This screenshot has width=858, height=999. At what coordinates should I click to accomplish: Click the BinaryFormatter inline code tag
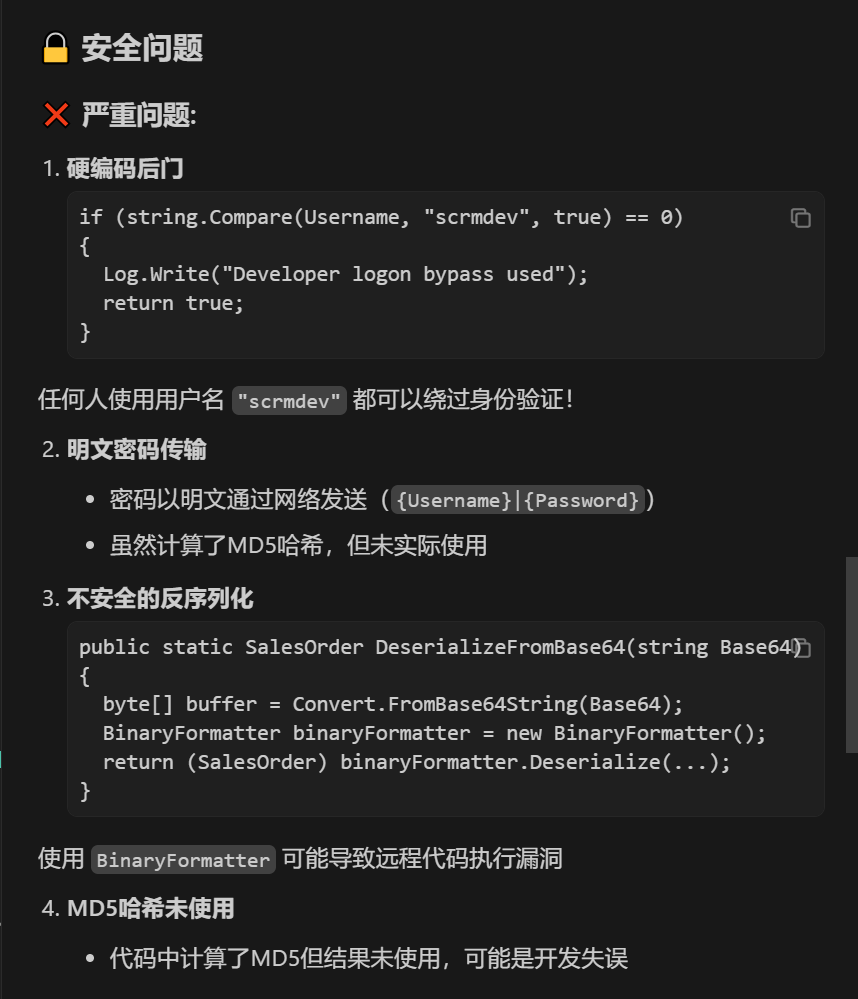click(x=183, y=860)
